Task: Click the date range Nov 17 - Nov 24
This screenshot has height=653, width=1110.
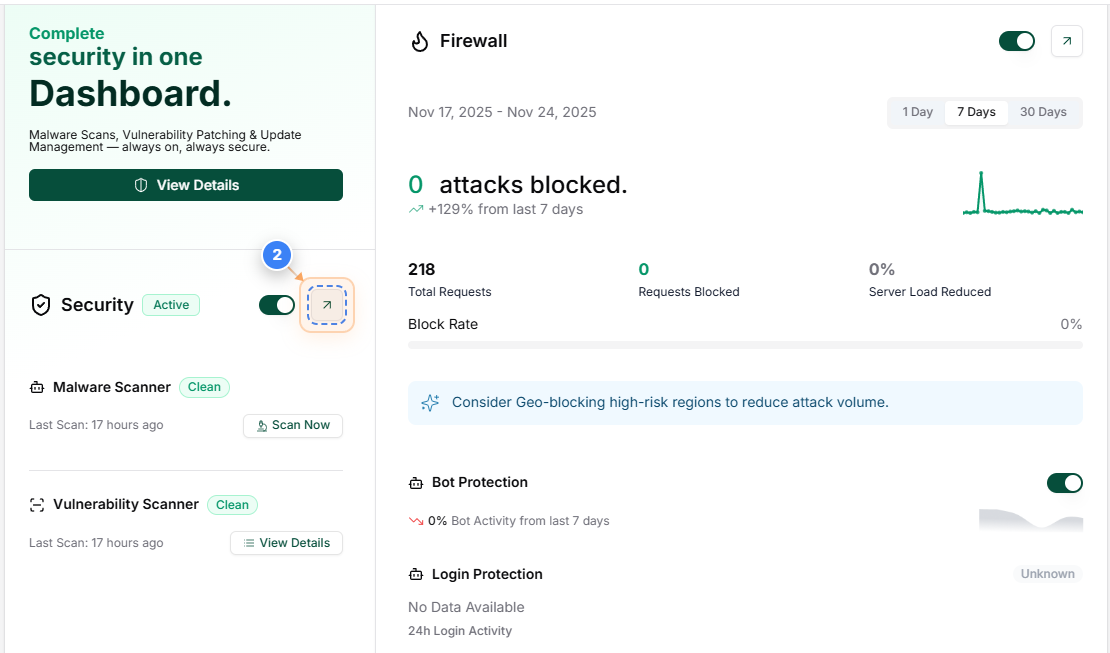Action: click(x=502, y=112)
